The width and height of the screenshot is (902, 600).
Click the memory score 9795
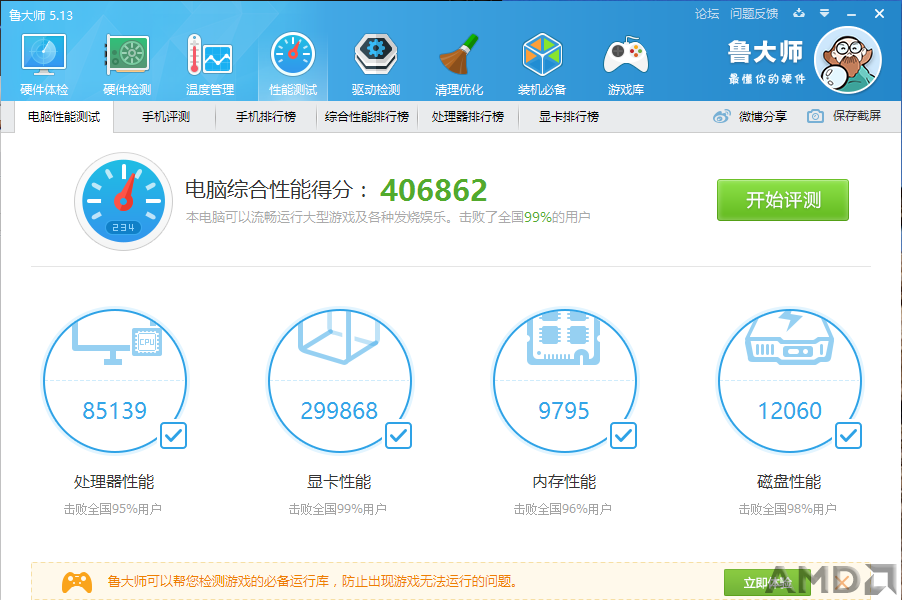[564, 411]
